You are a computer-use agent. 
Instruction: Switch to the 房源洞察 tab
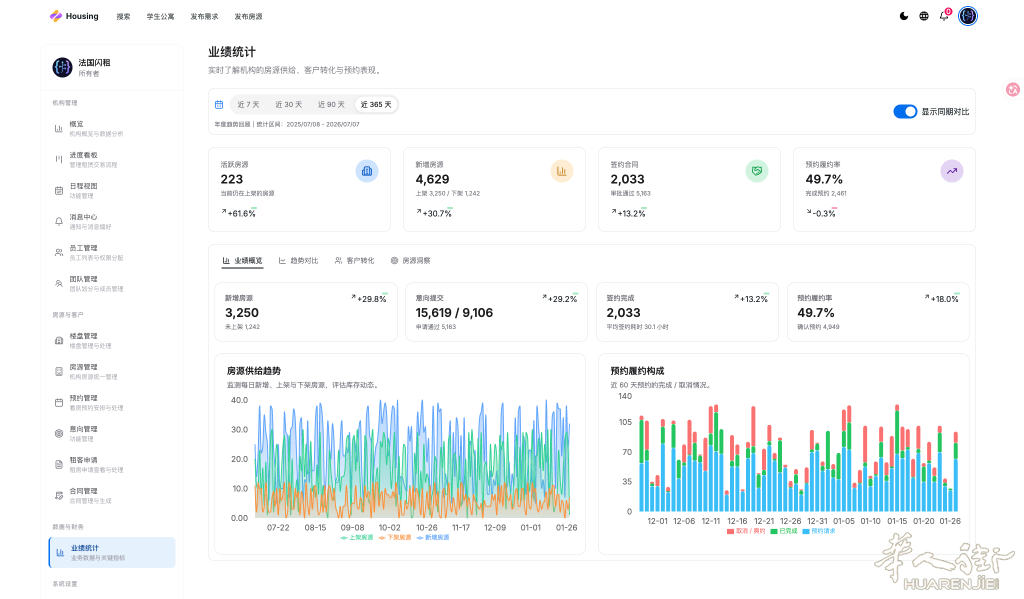411,261
